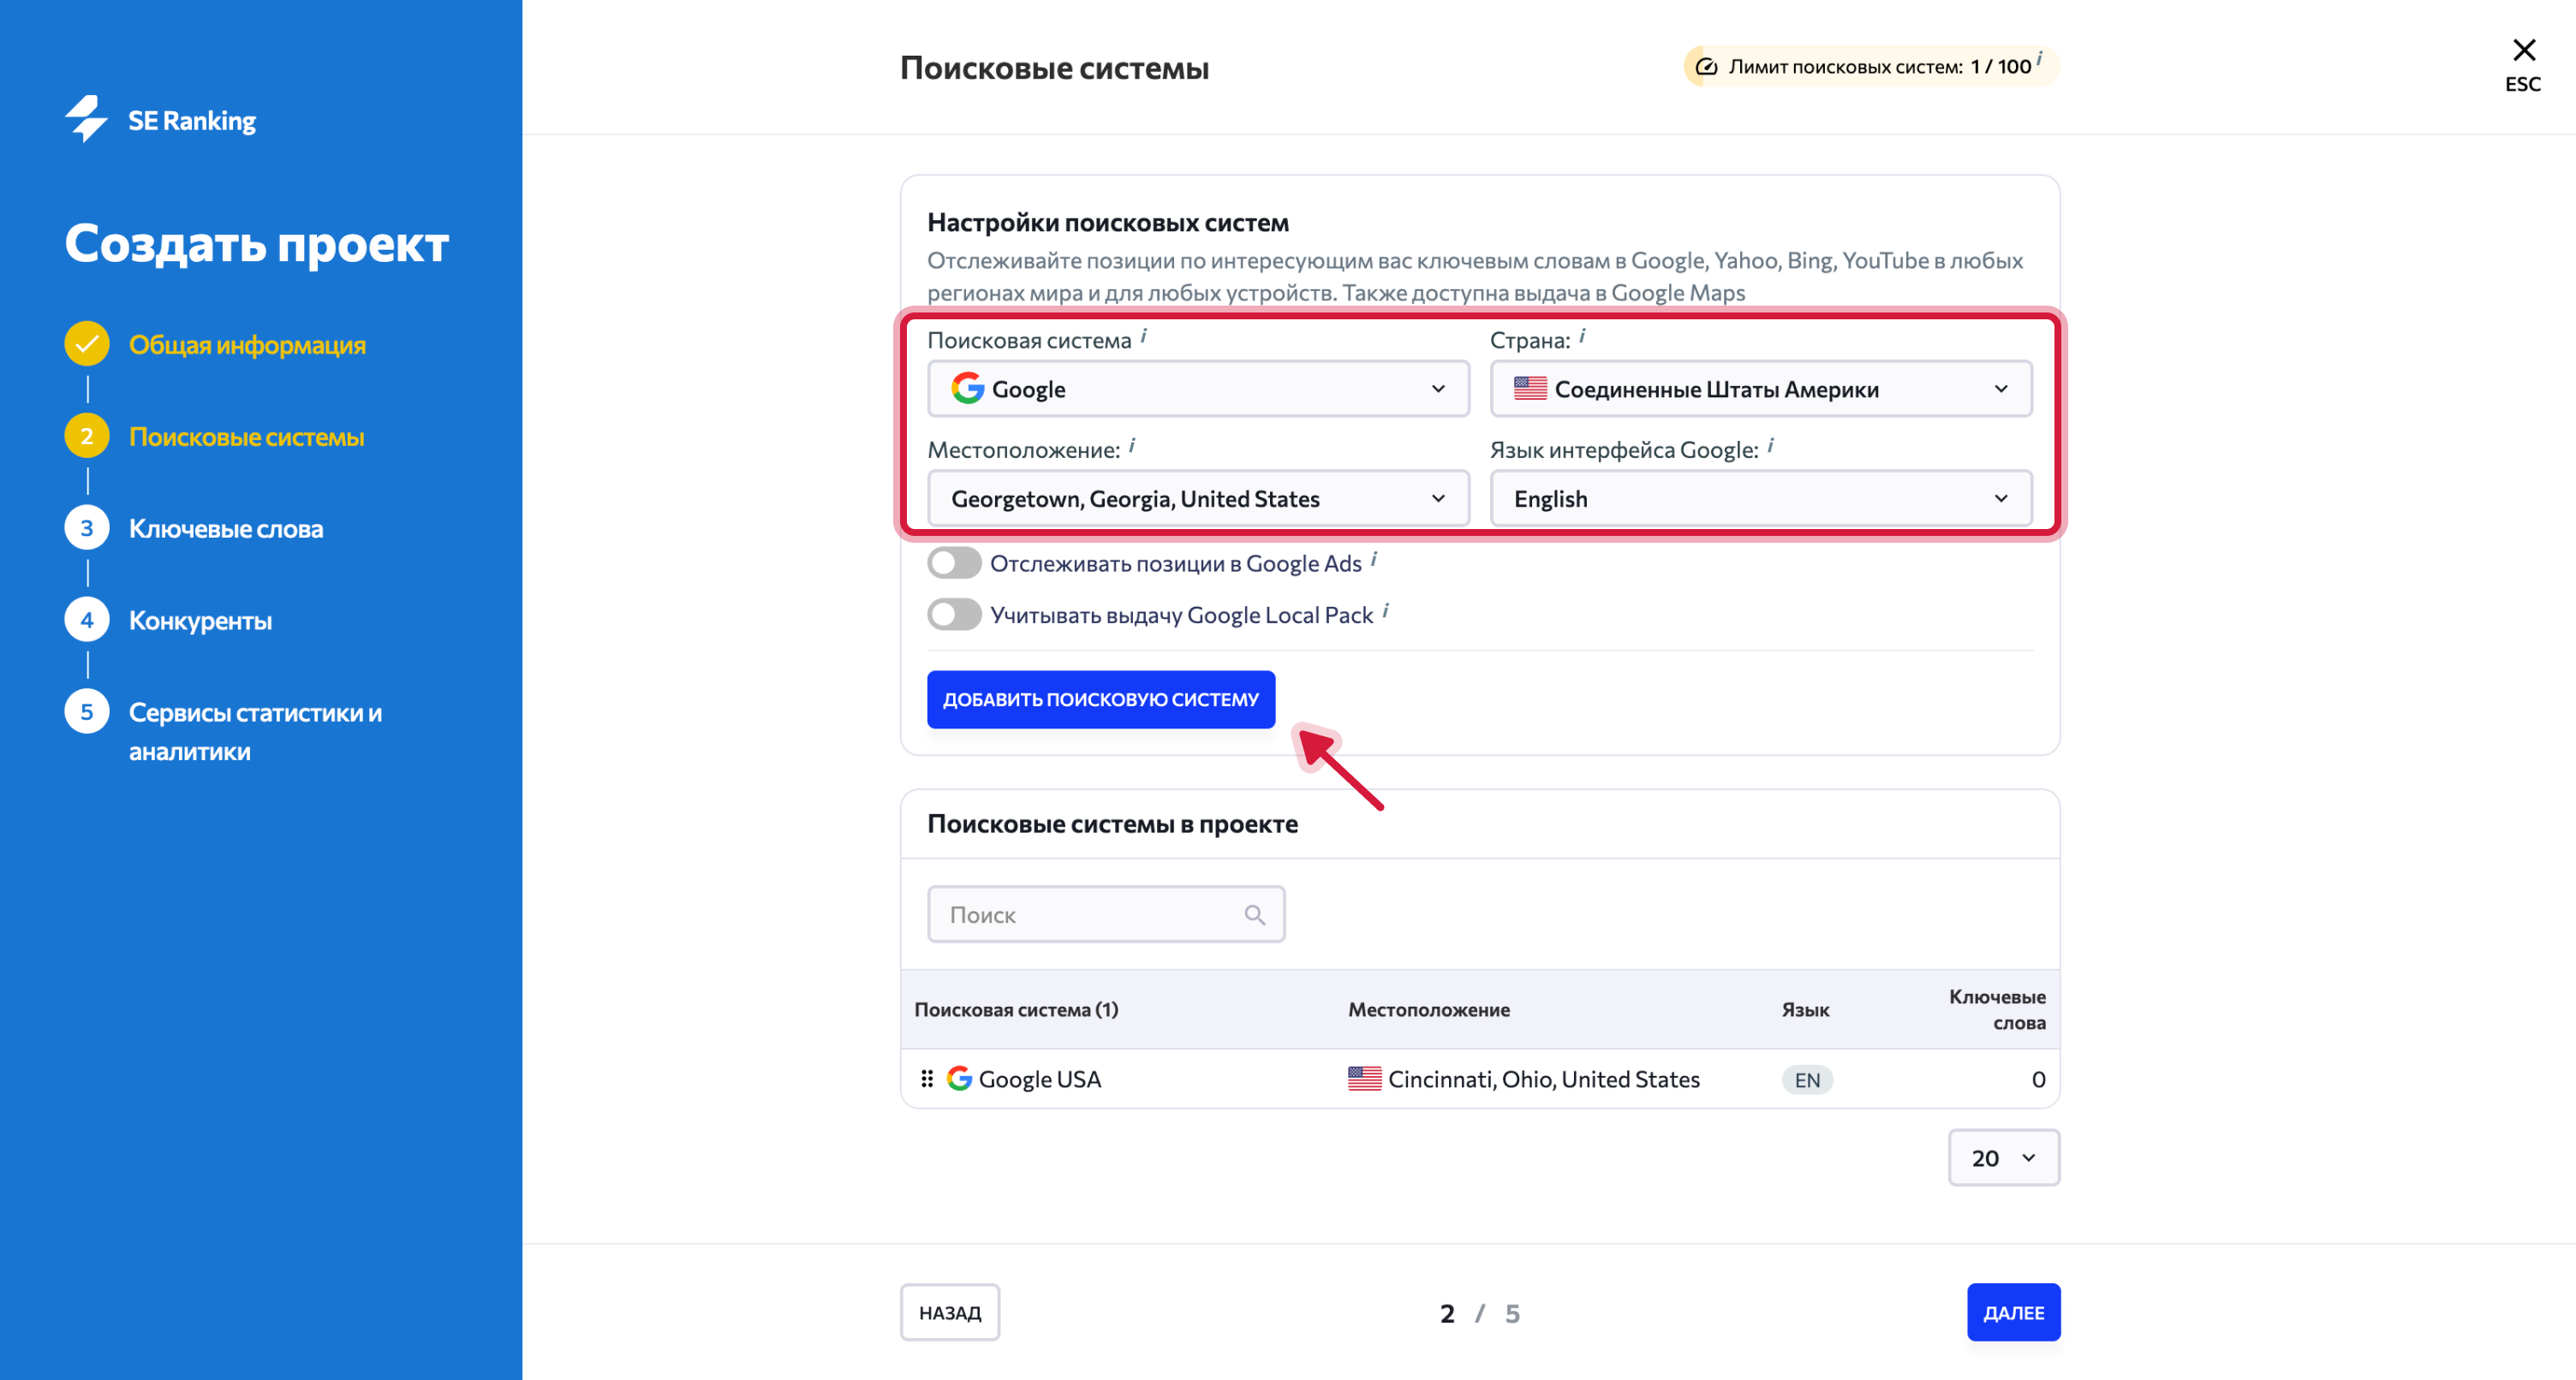
Task: Click info icon next to Google Ads toggle
Action: pyautogui.click(x=1374, y=559)
